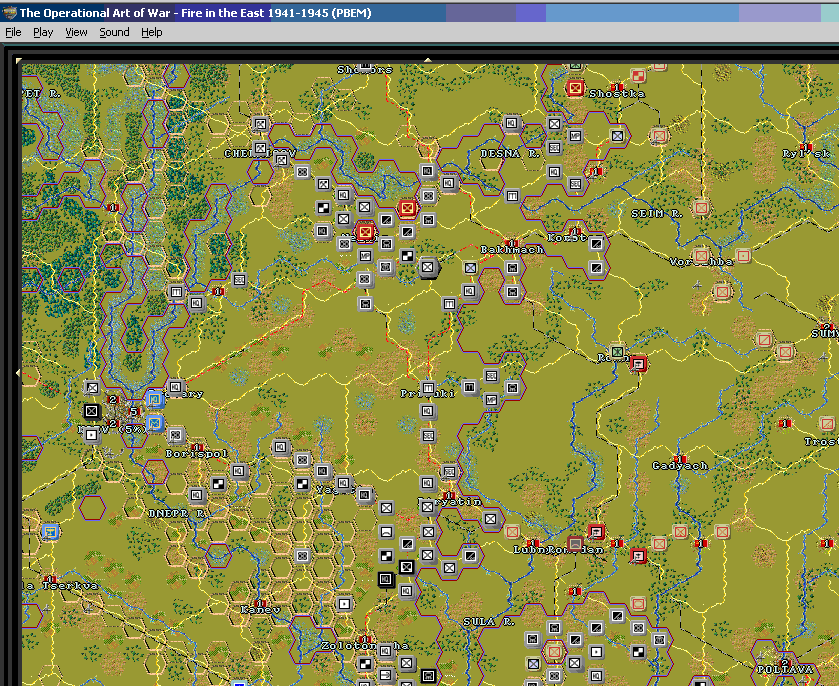Select the MP unit directly south of Nezhin
Viewport: 840px width, 686px height.
tap(365, 256)
